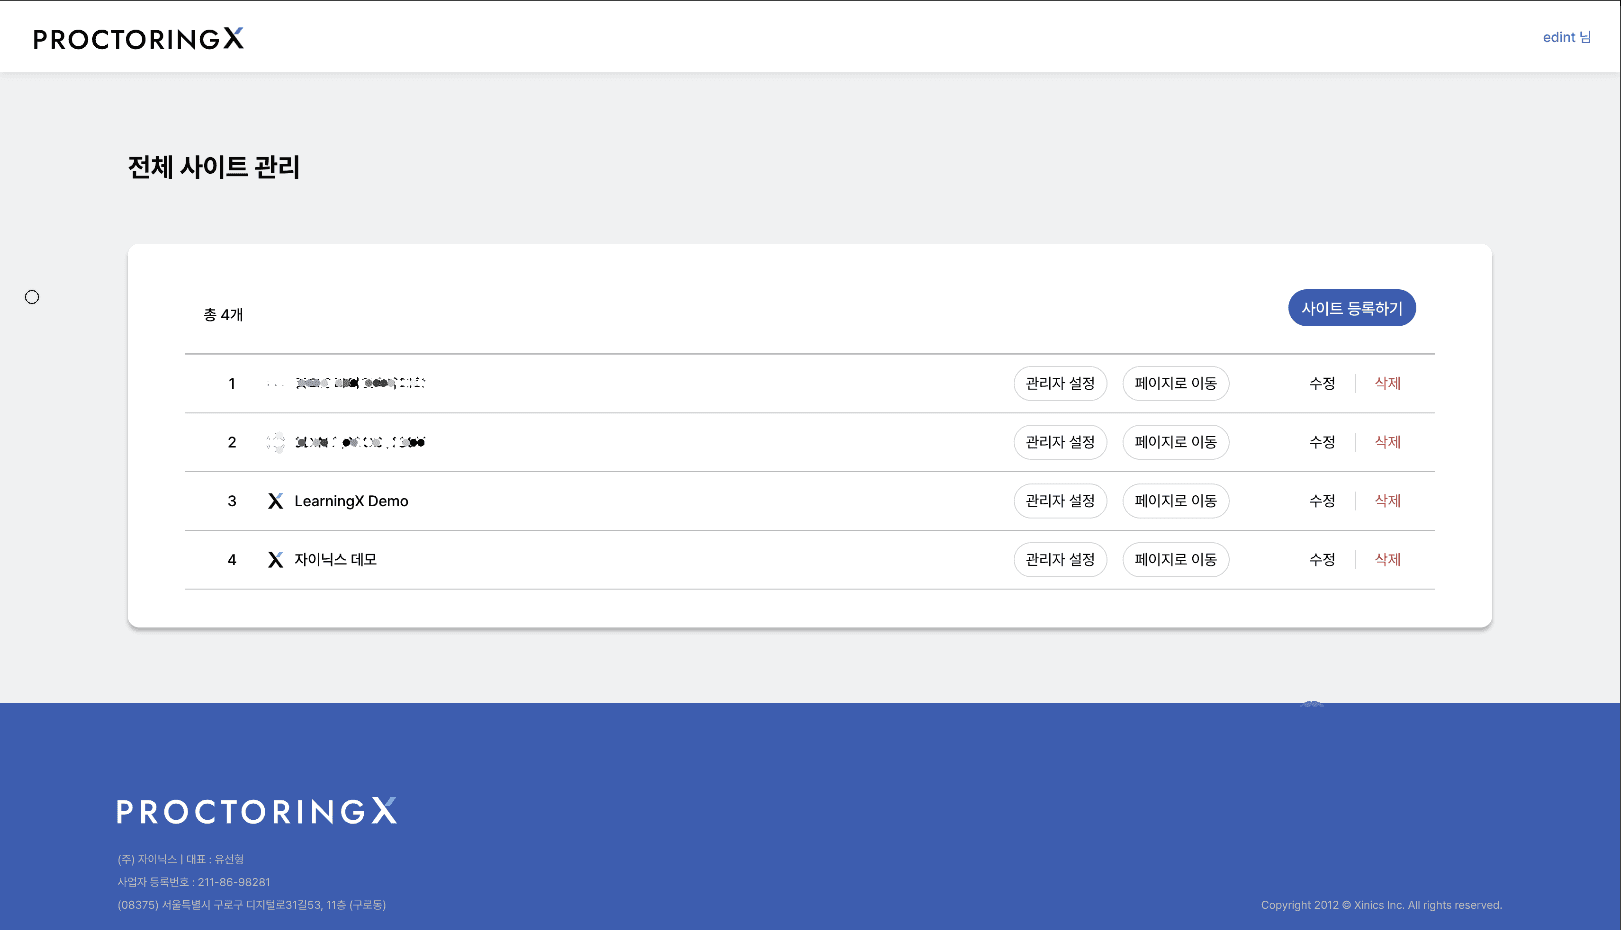Click the ProctoringX footer logo
Screen dimensions: 1621x930
pos(257,811)
